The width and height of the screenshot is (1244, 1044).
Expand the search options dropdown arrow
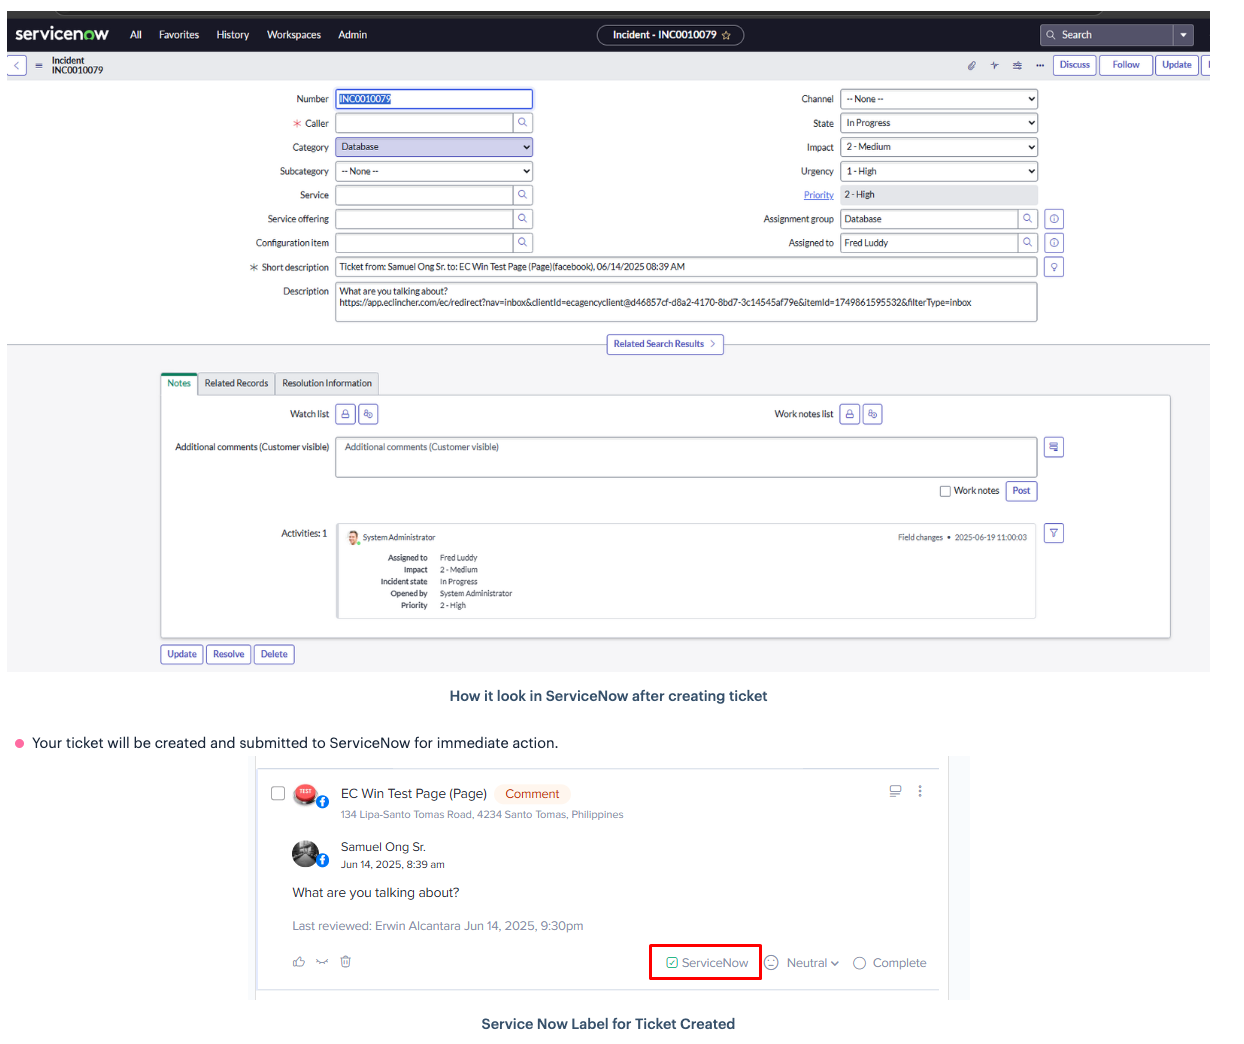tap(1184, 35)
